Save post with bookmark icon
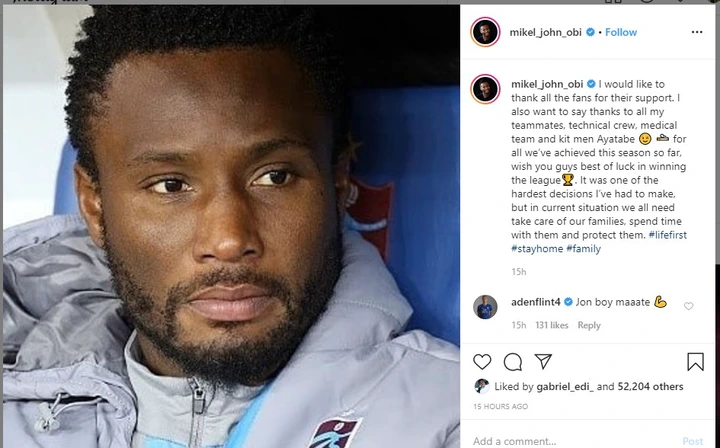 695,362
